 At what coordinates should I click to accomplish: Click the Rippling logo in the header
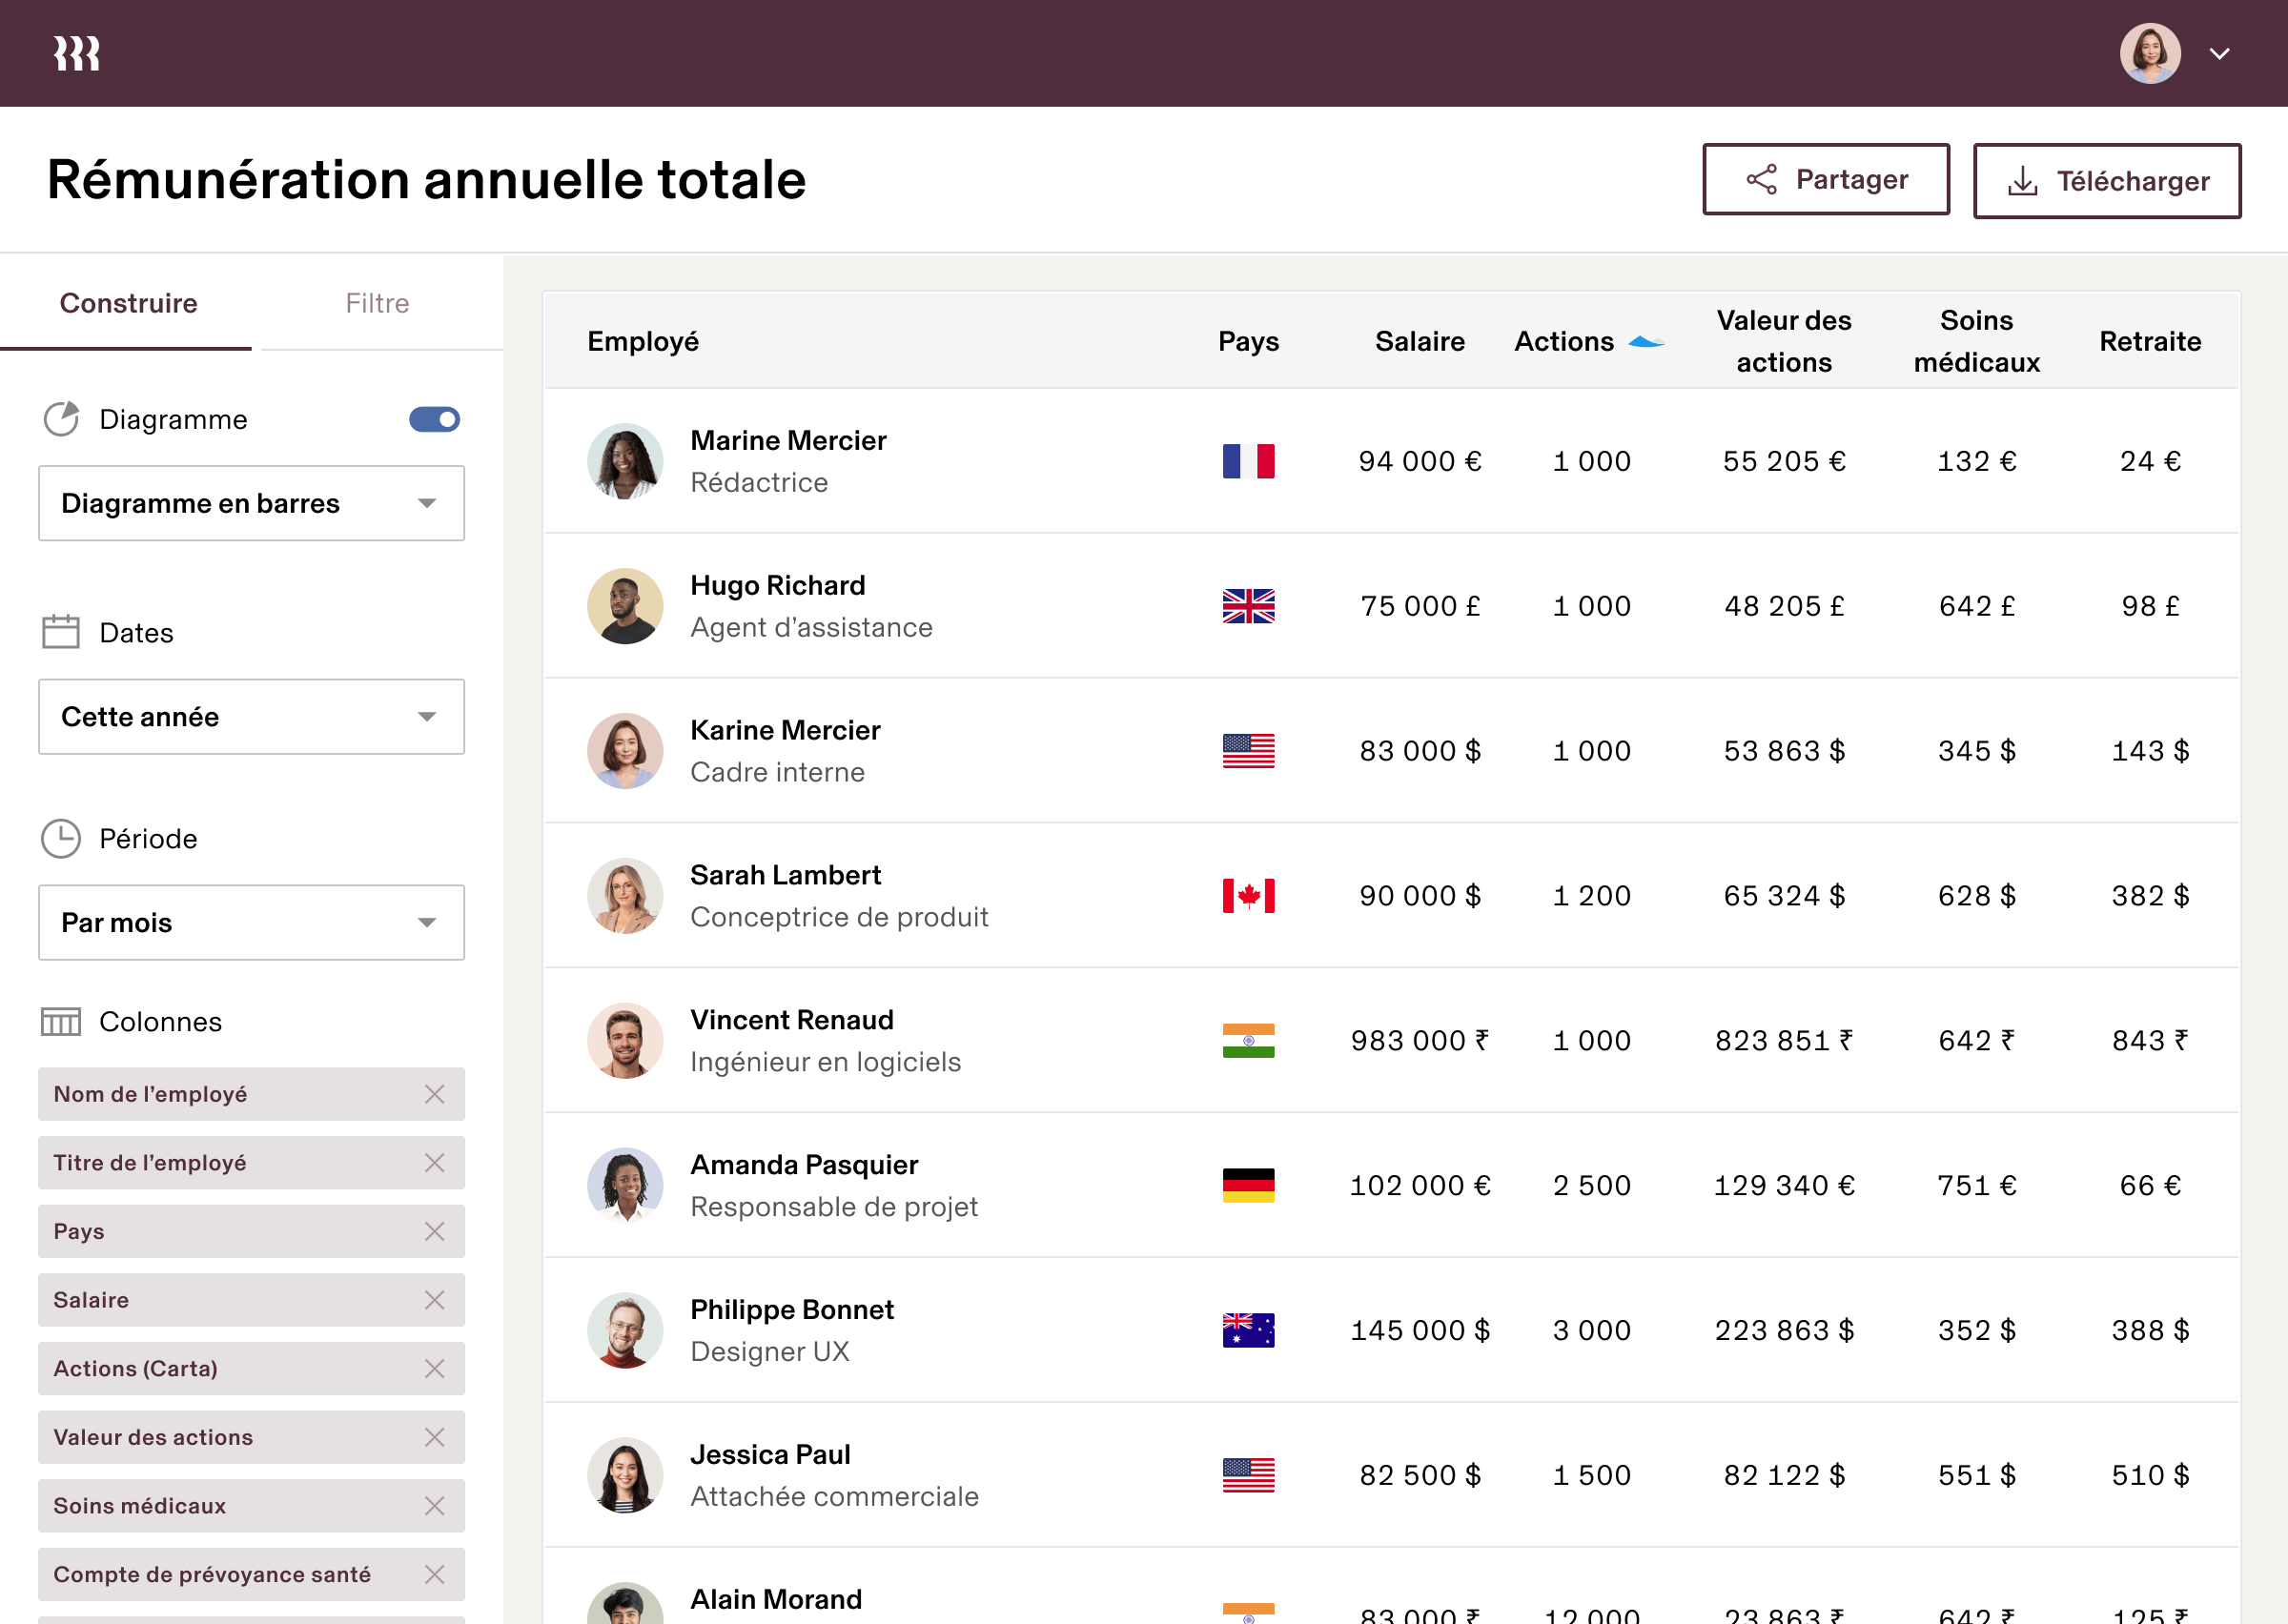point(77,53)
